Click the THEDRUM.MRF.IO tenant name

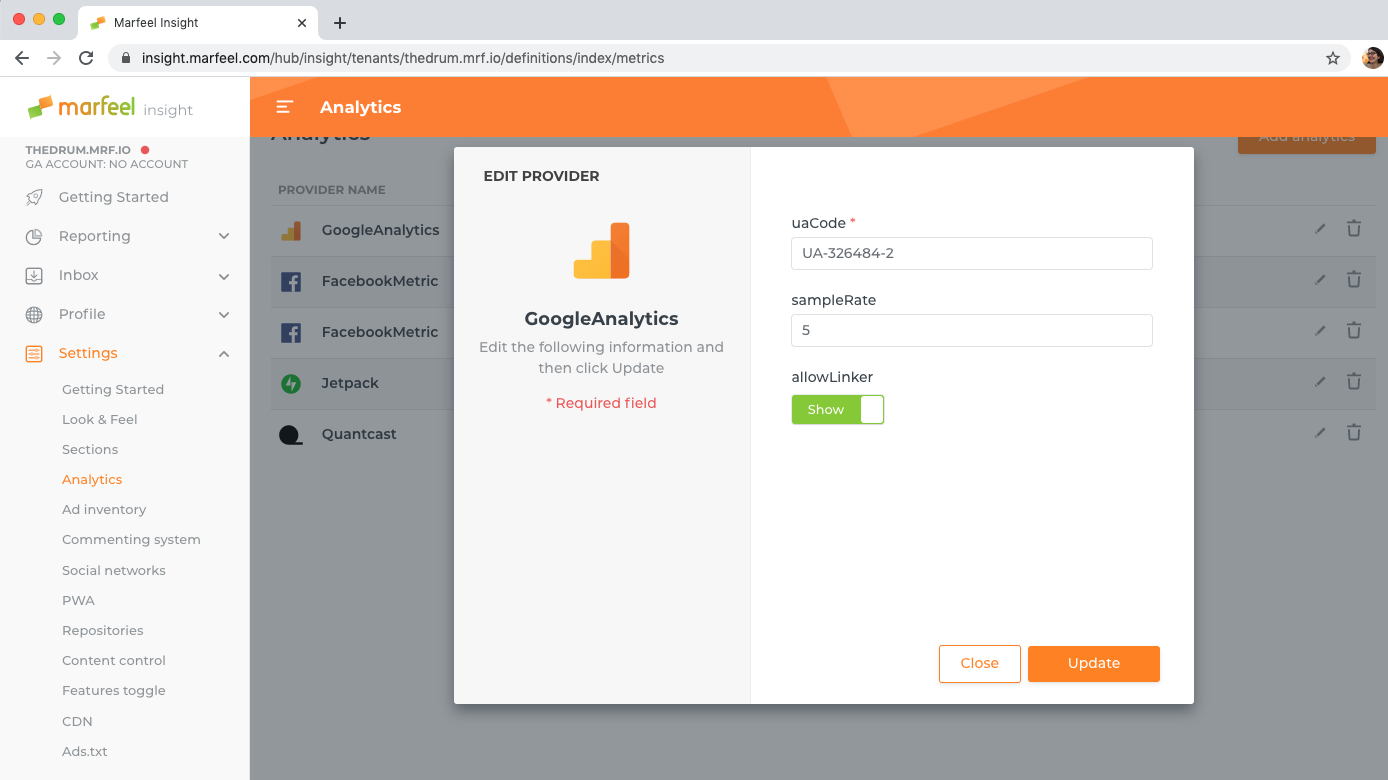[x=78, y=150]
